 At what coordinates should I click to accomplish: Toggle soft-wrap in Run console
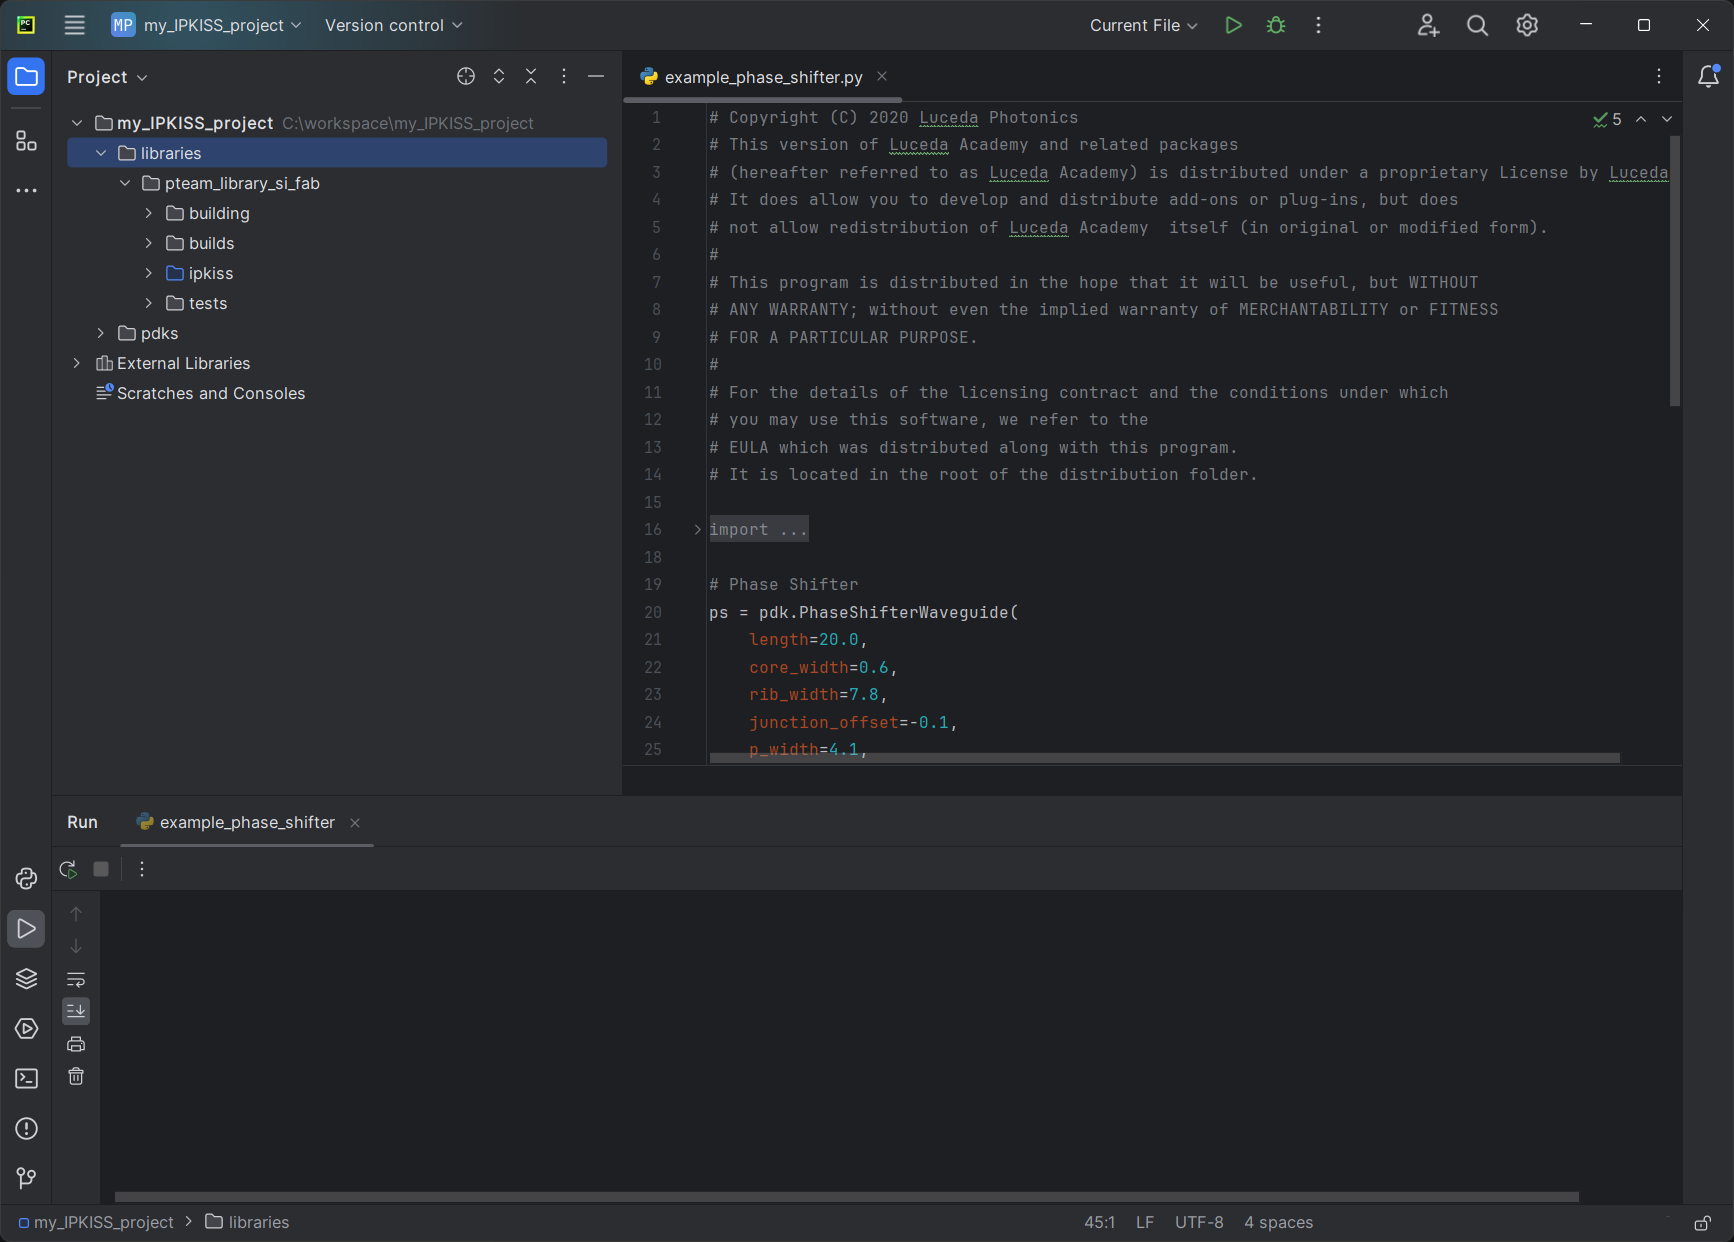click(76, 979)
